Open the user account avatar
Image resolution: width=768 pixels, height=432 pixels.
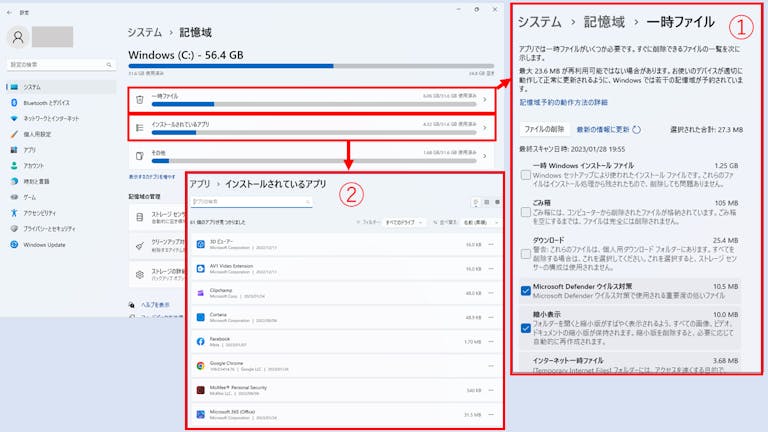[18, 37]
